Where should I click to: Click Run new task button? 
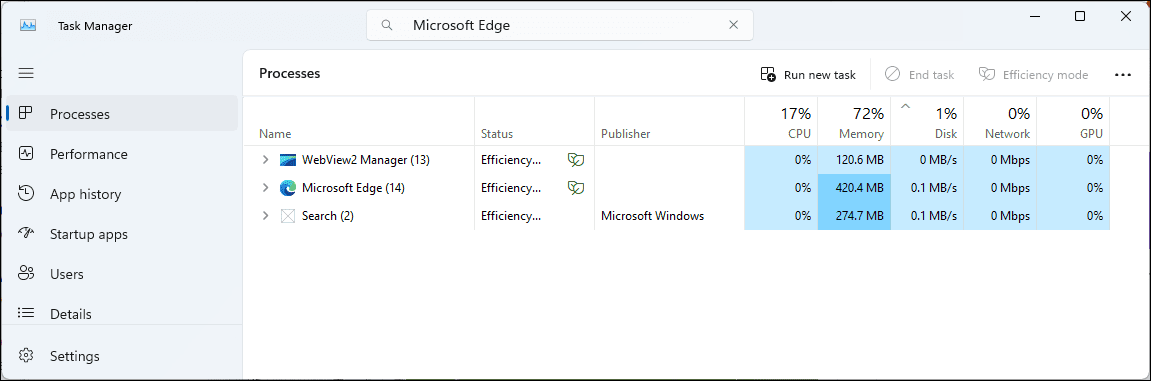pos(808,74)
